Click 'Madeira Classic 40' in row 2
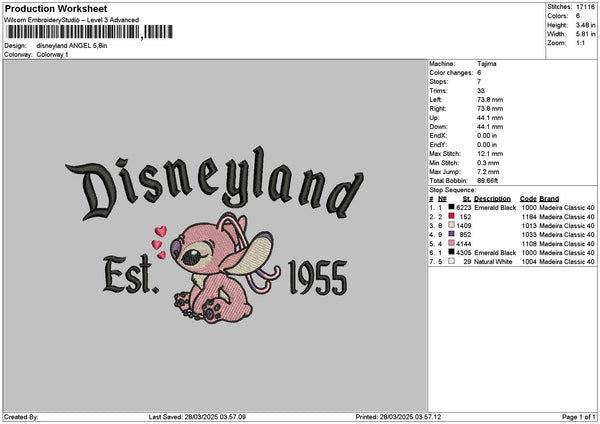 point(567,217)
